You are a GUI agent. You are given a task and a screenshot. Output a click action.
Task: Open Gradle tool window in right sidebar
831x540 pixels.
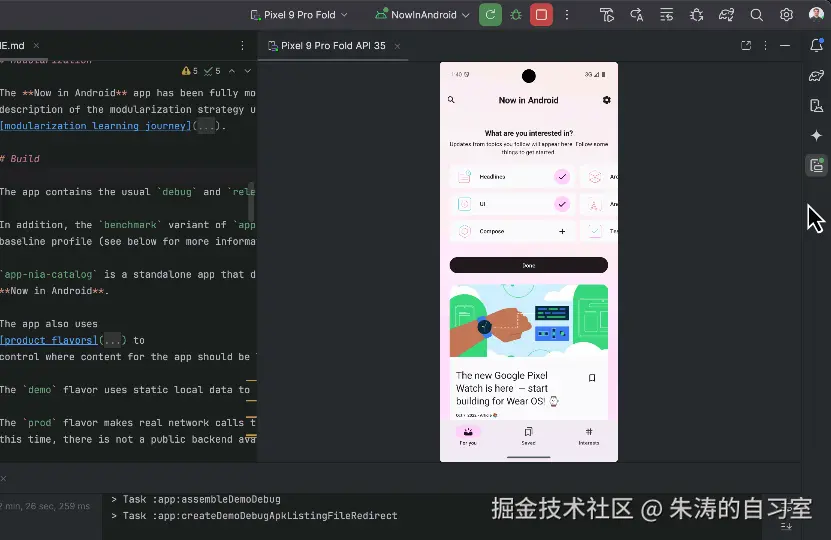coord(816,76)
